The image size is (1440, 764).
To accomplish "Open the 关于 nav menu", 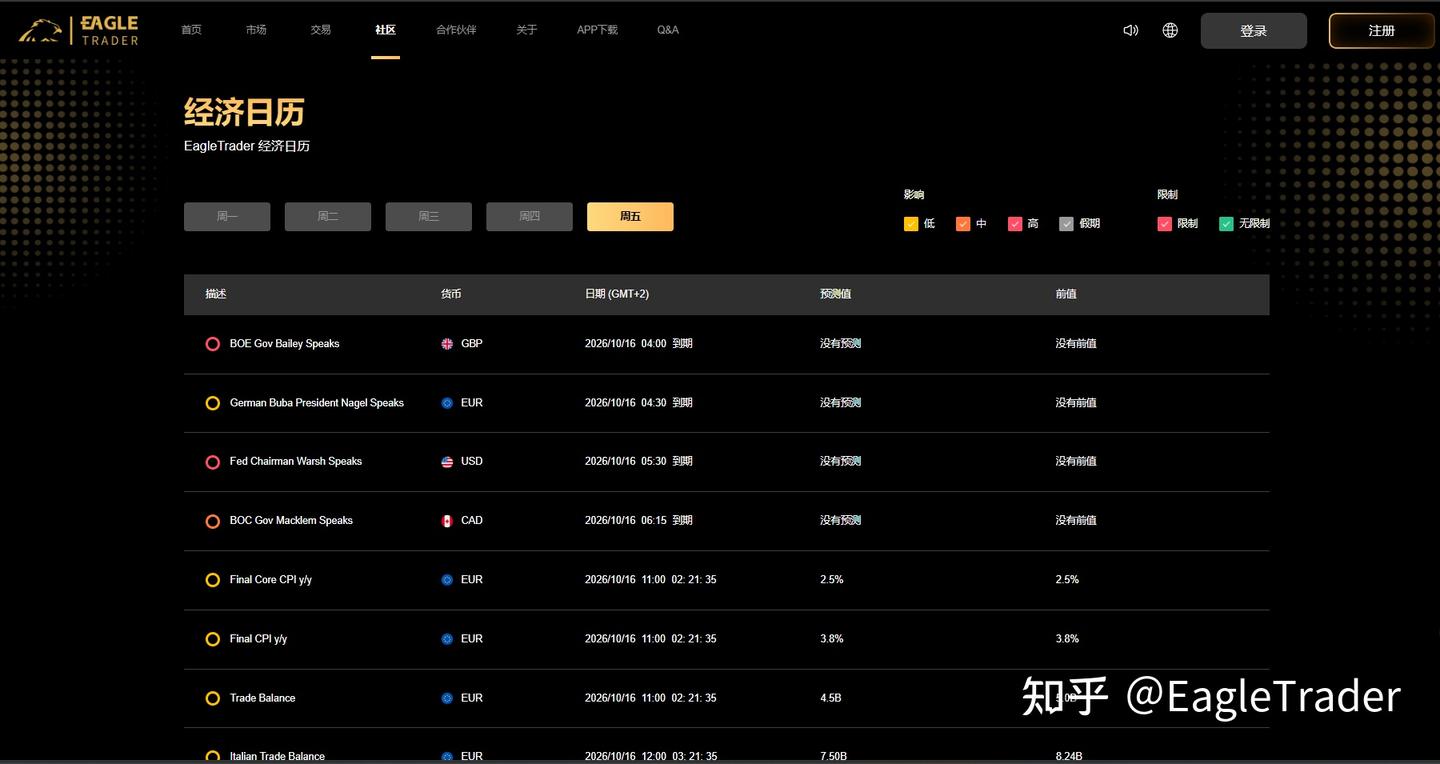I will click(x=527, y=30).
